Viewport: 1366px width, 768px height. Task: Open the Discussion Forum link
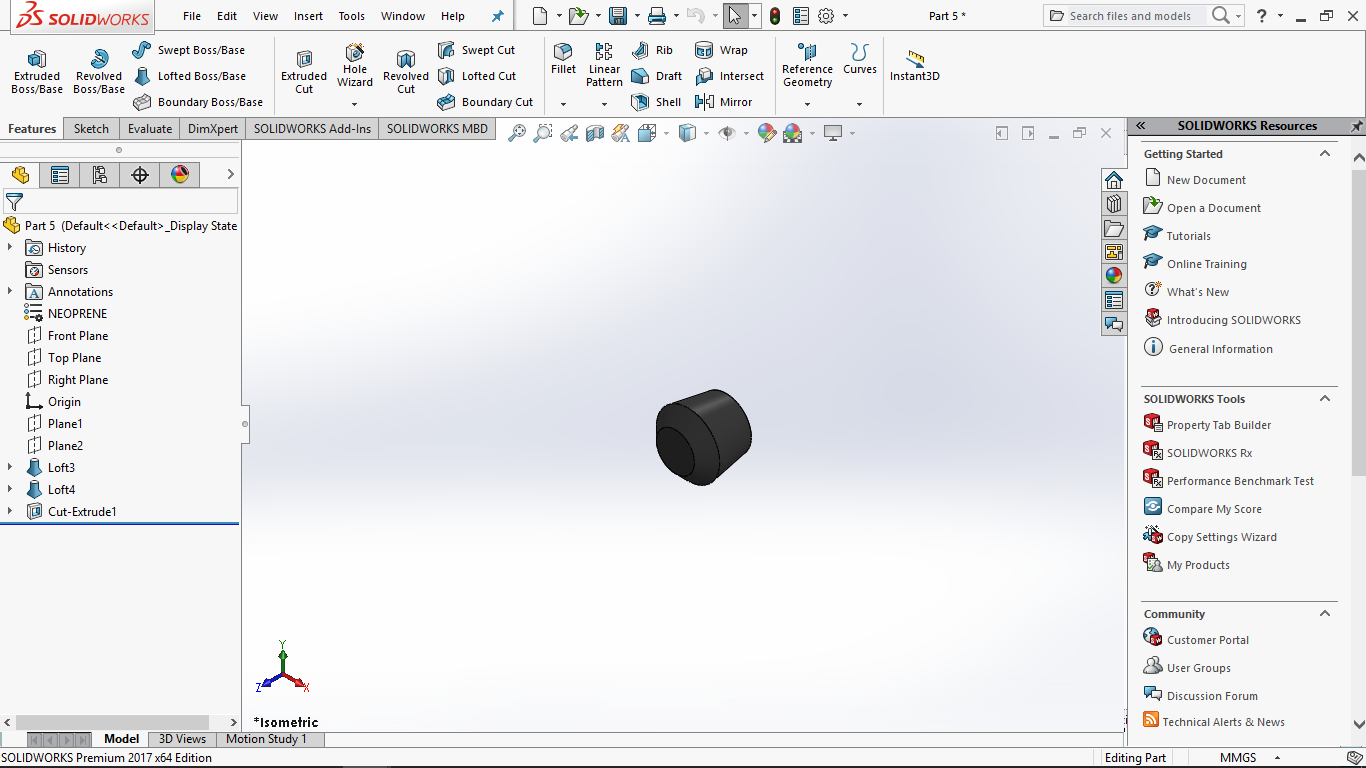[1212, 696]
